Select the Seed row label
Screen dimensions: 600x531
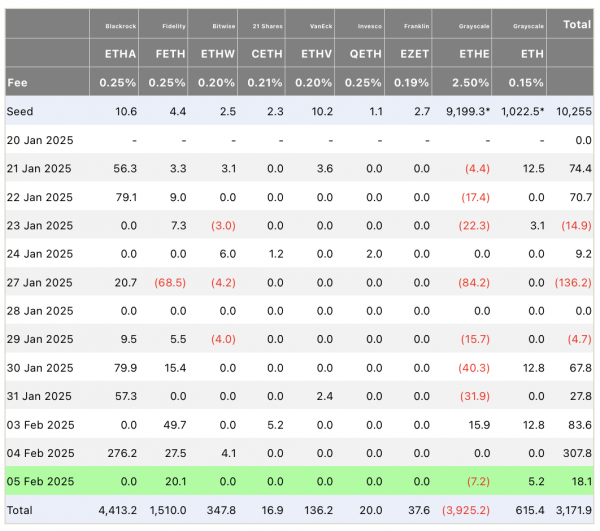(20, 111)
